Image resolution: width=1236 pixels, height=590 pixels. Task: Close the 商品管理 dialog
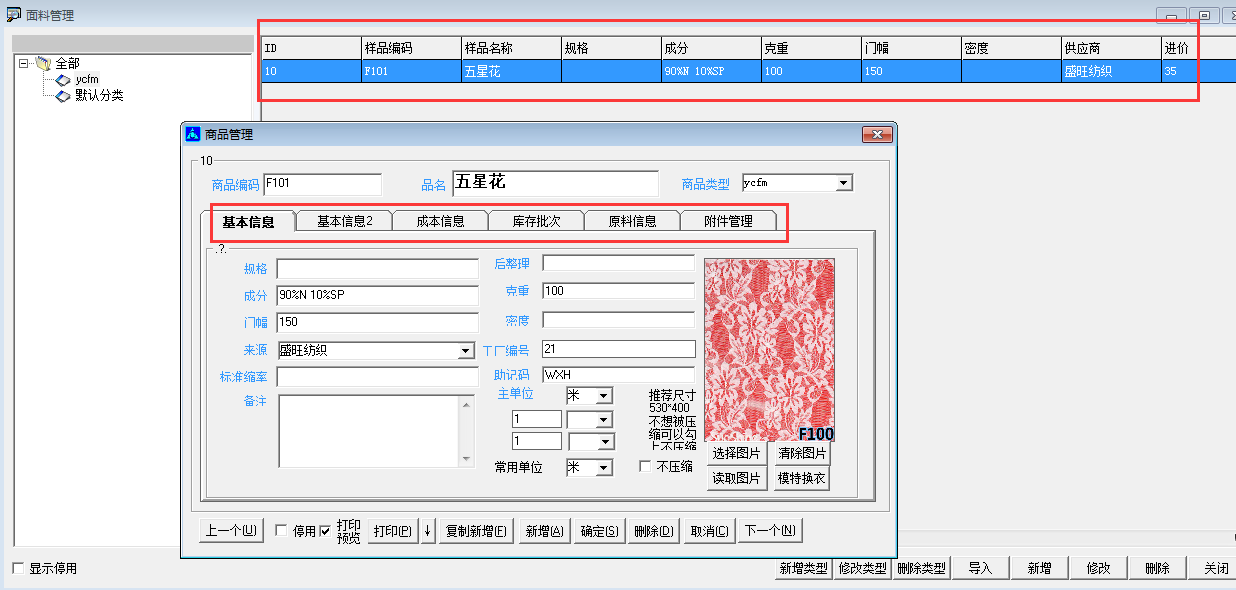tap(876, 134)
